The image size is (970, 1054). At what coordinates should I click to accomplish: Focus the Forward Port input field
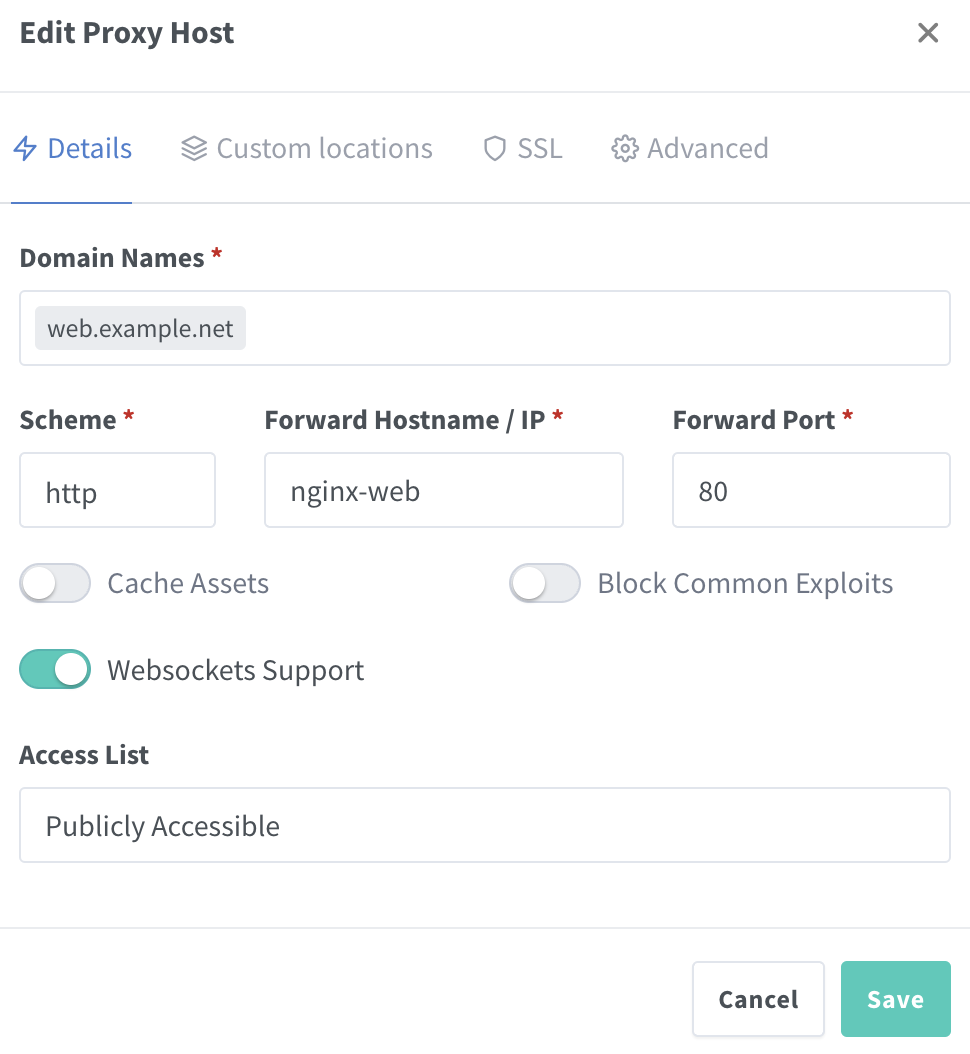(810, 490)
